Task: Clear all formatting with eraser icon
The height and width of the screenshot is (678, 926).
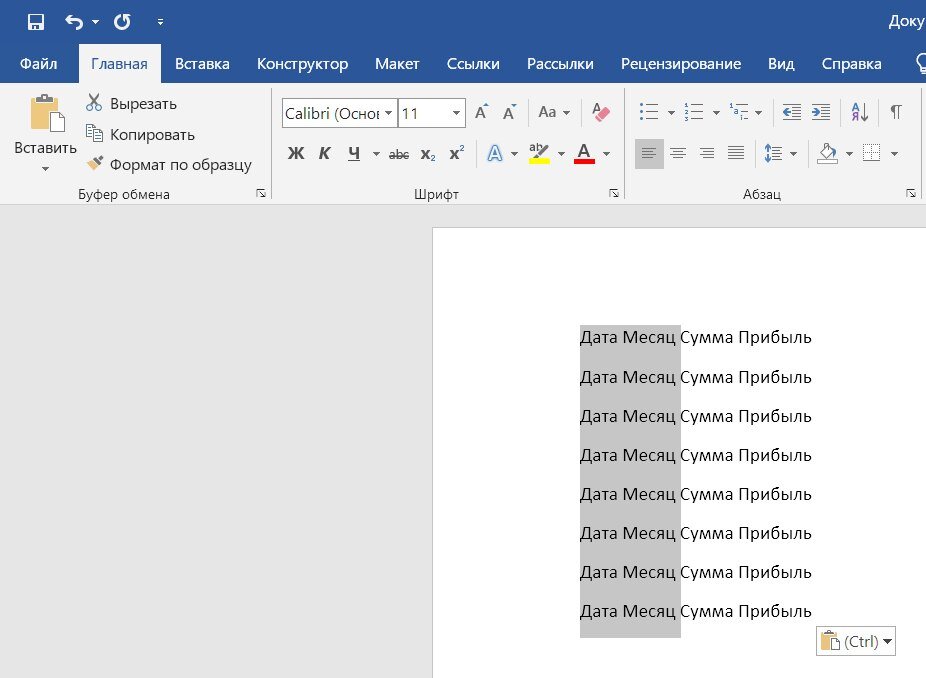Action: click(x=601, y=112)
